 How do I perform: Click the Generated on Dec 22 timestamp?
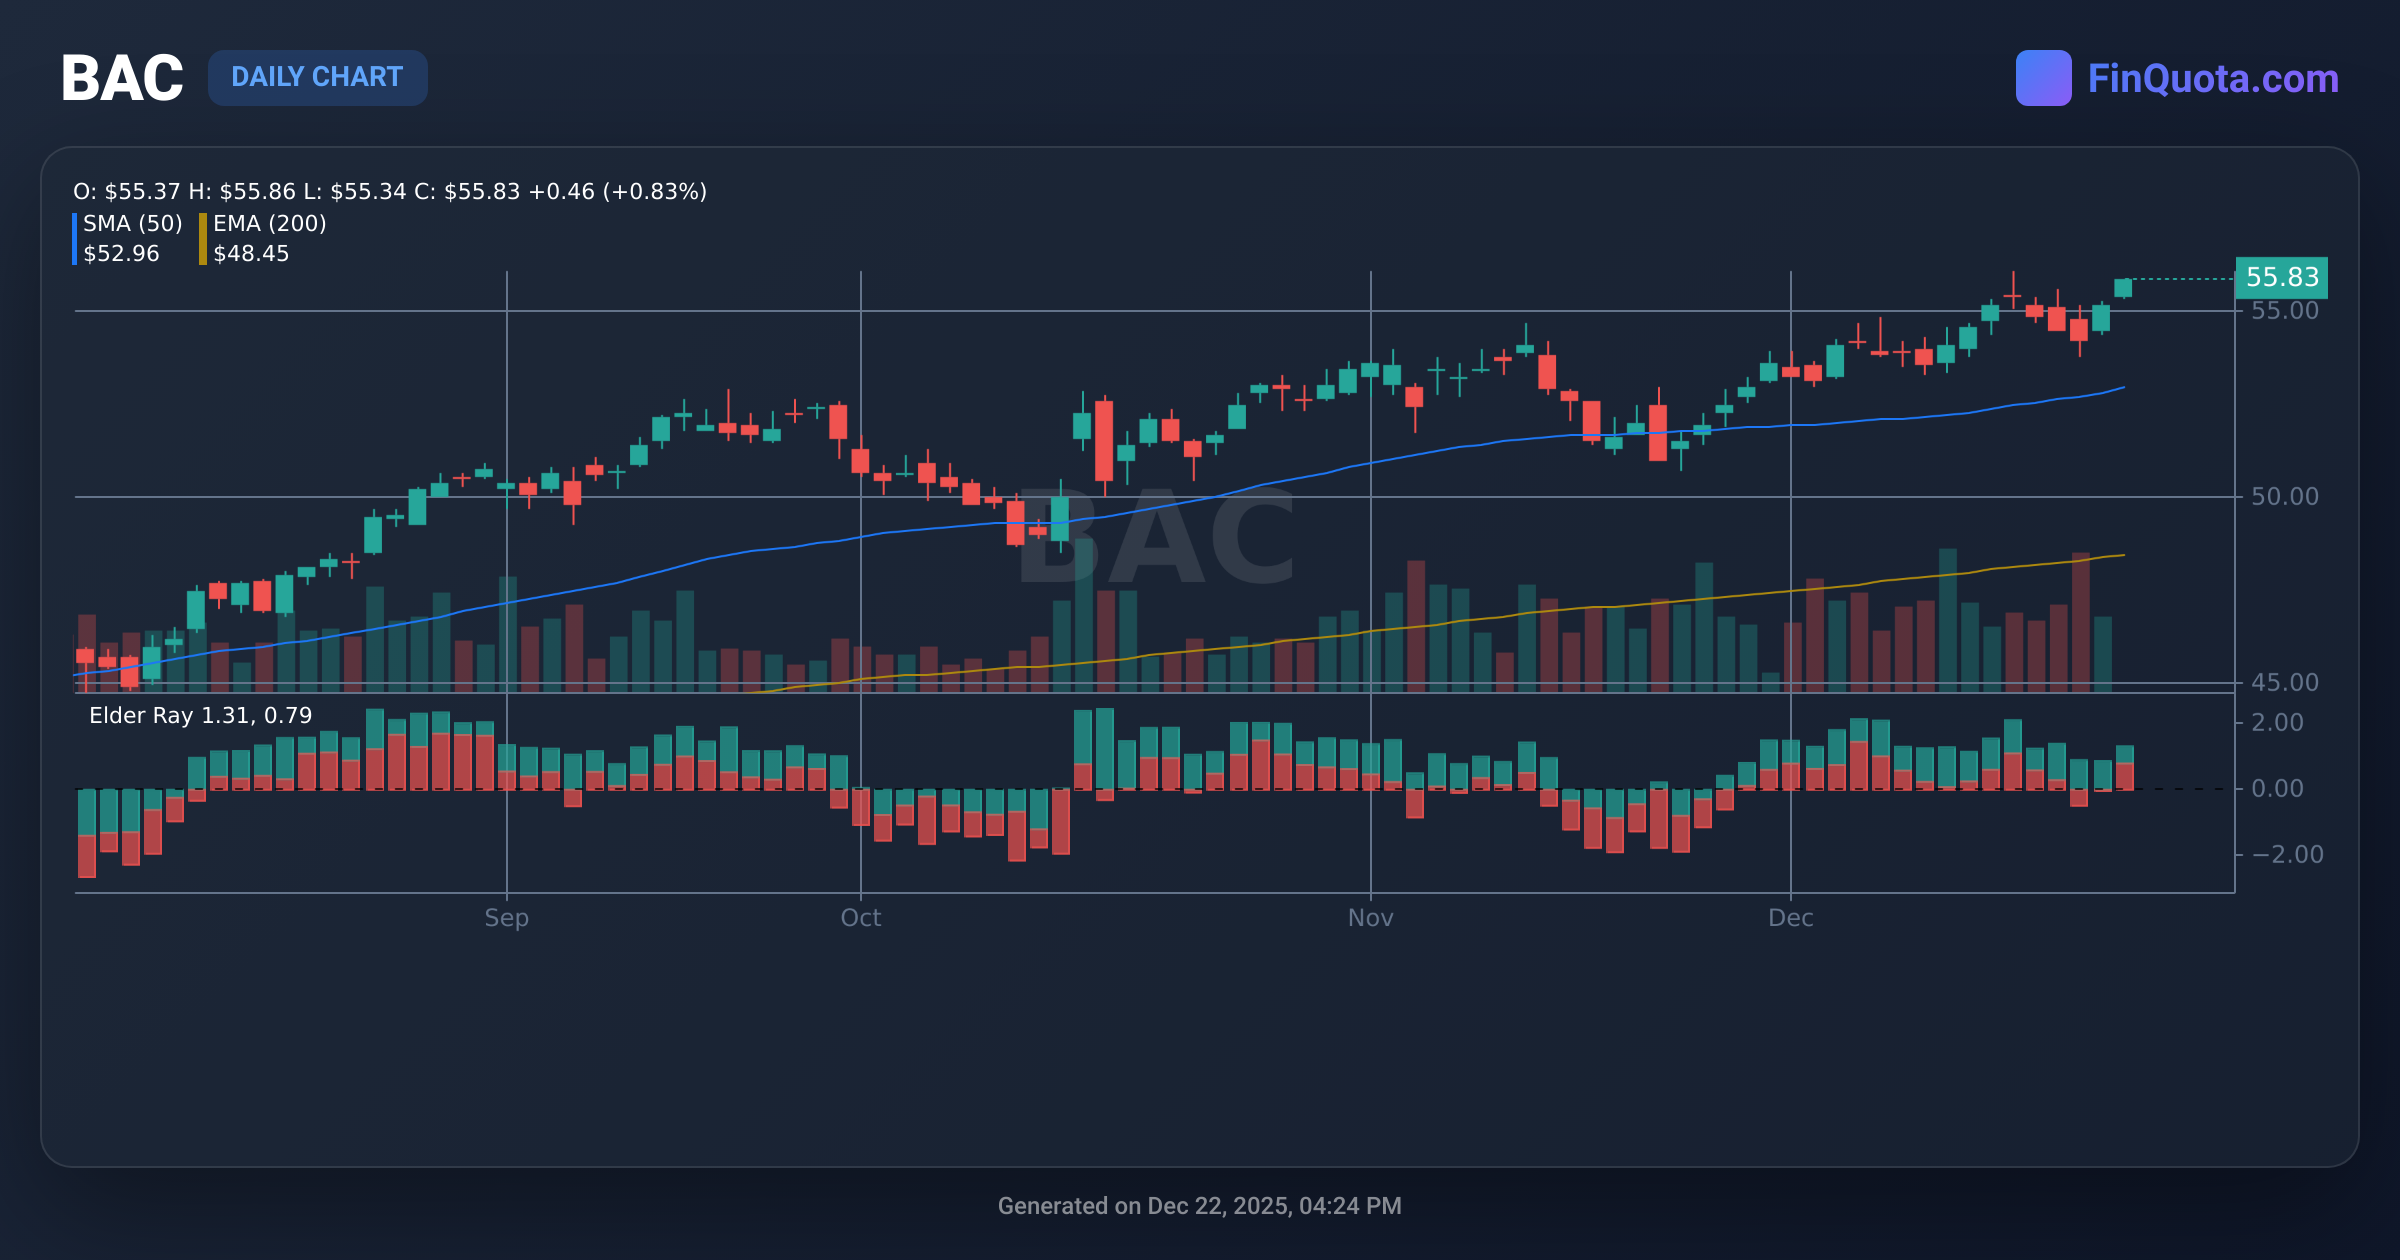[1200, 1206]
